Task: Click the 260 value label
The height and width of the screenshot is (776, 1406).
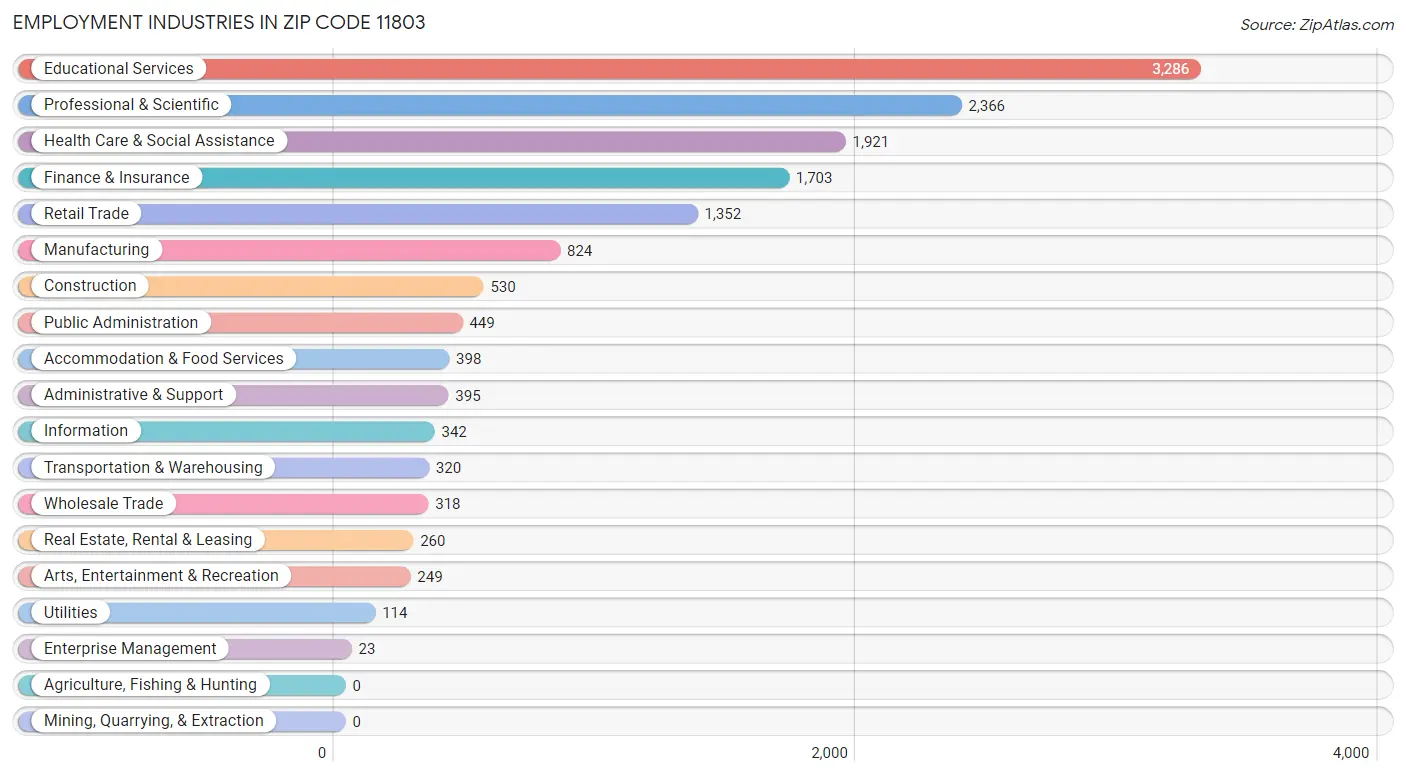Action: 432,541
